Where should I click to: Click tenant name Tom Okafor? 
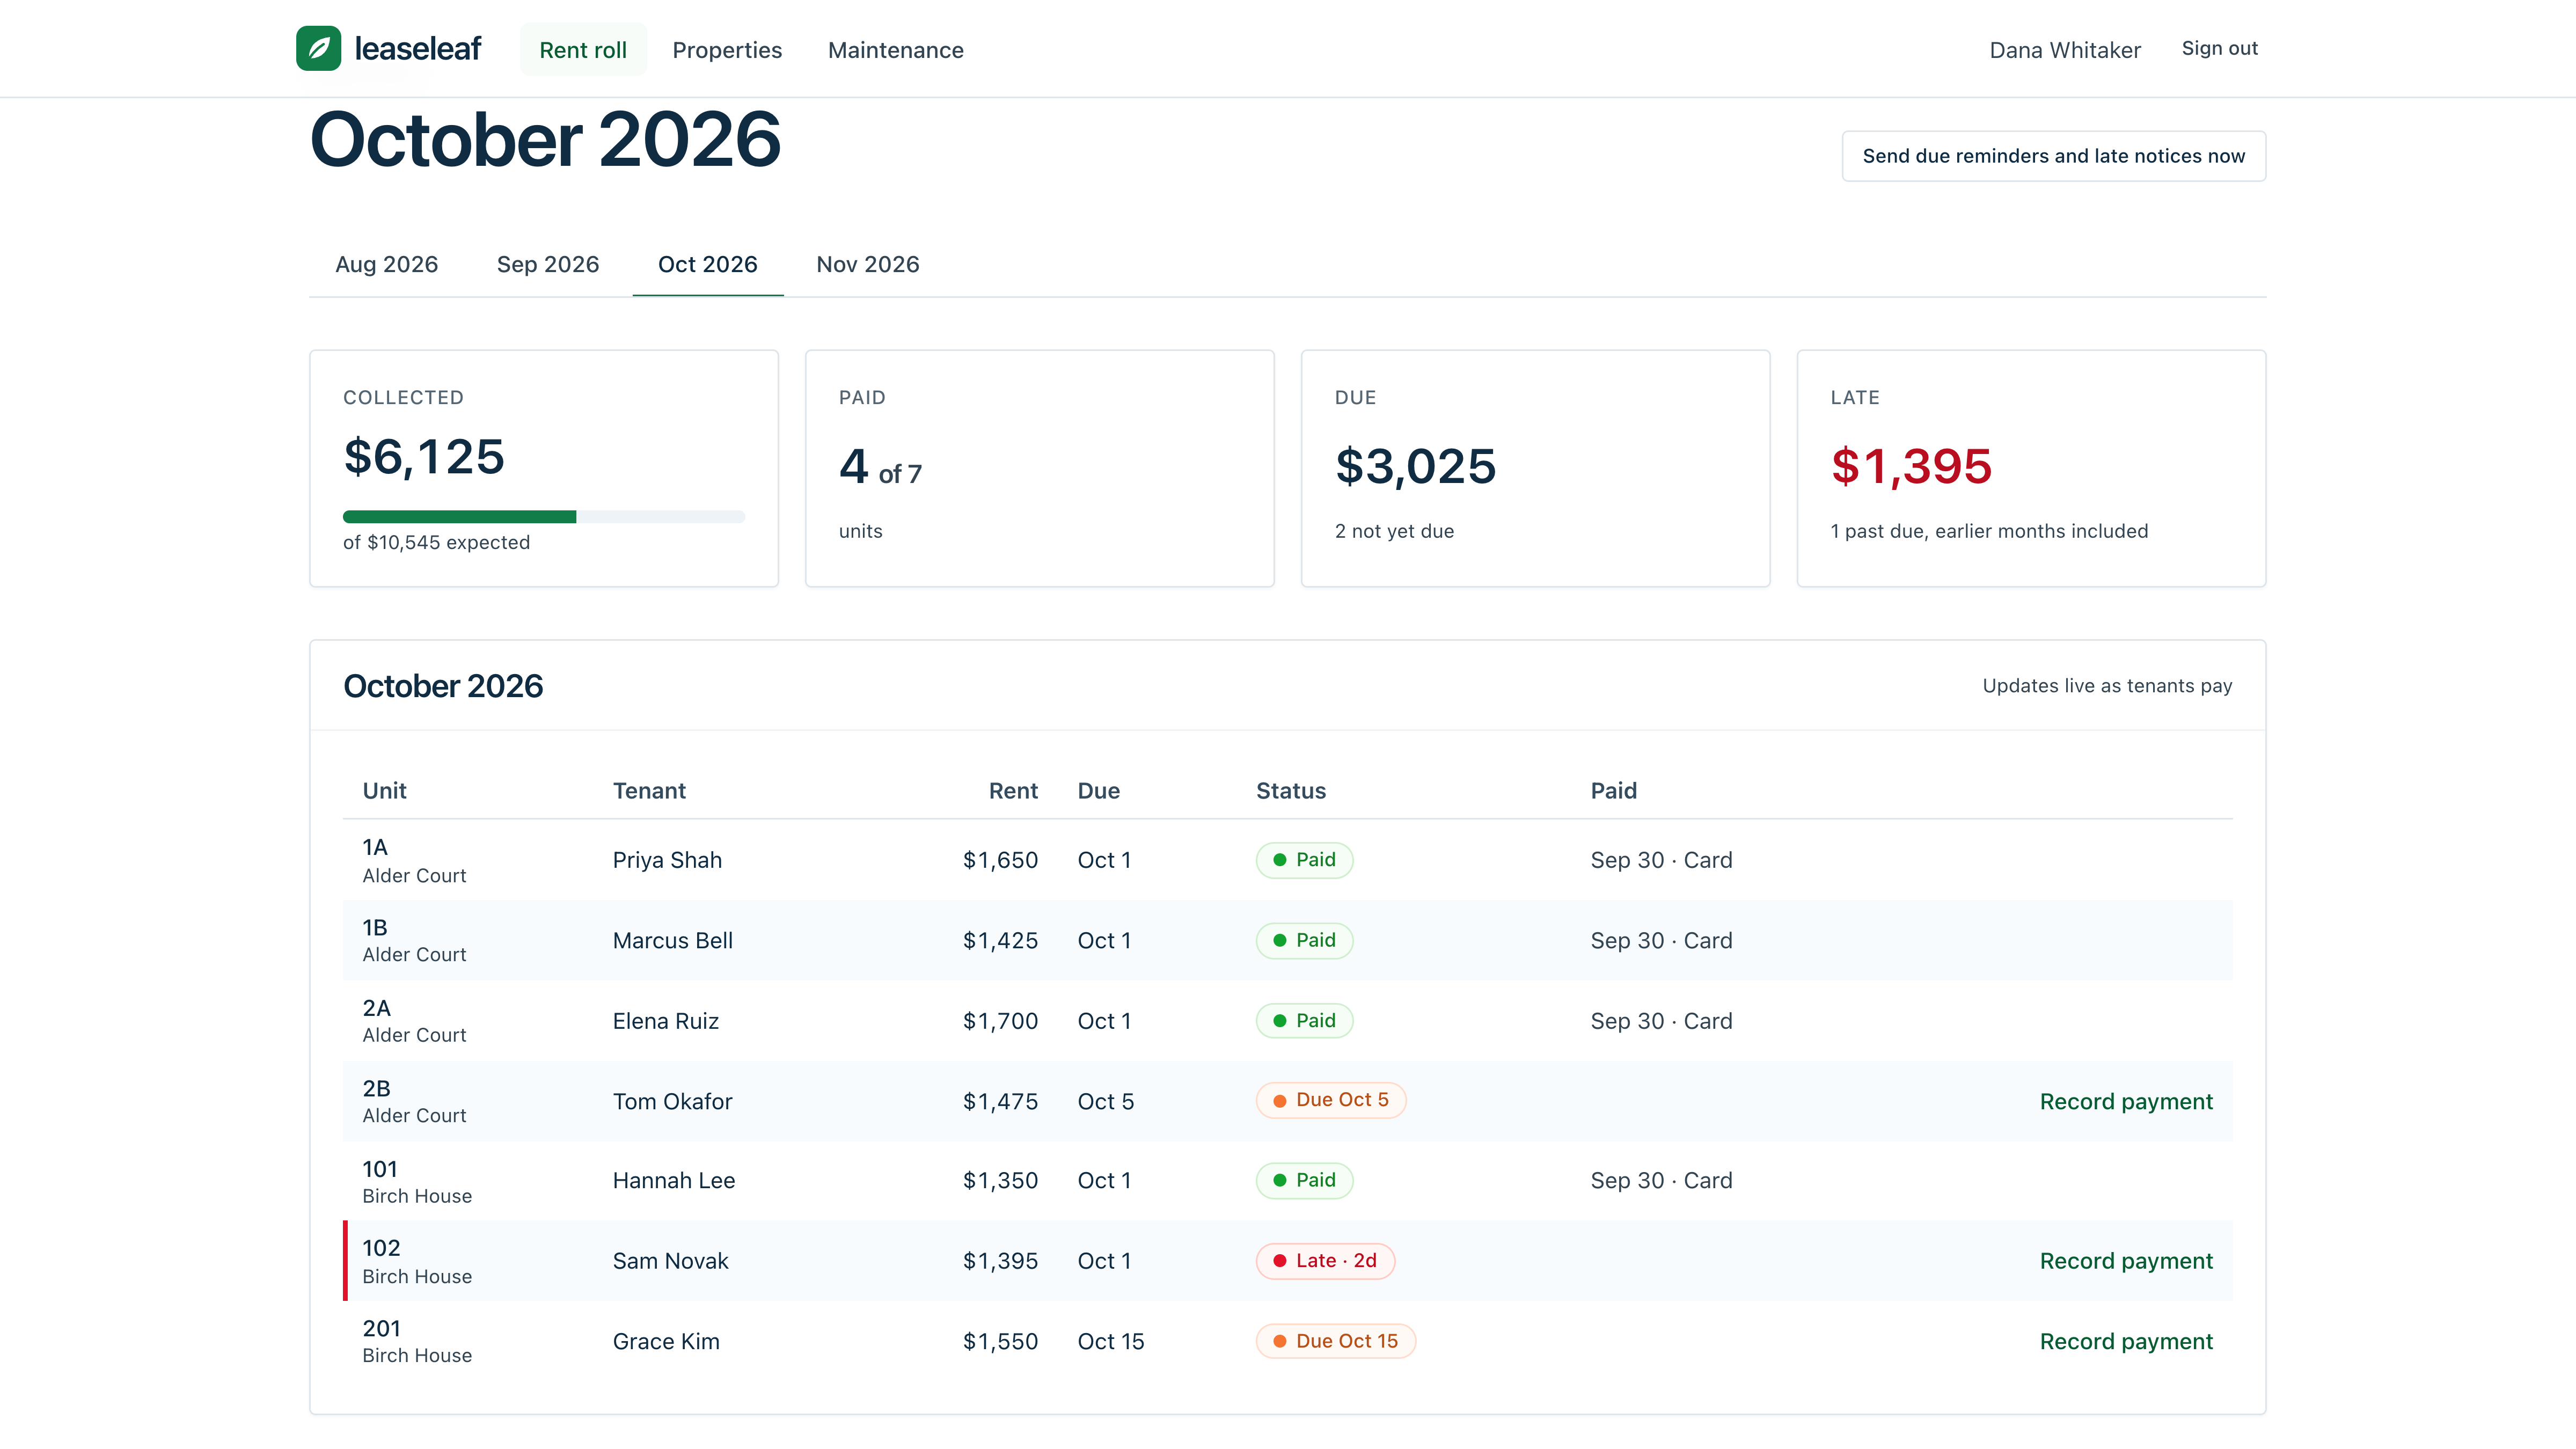click(672, 1101)
